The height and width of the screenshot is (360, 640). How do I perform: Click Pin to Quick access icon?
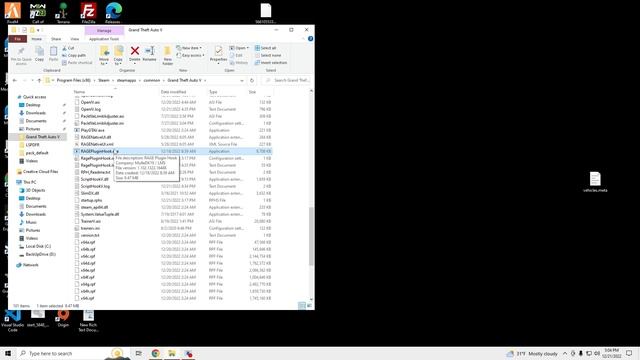pyautogui.click(x=21, y=51)
